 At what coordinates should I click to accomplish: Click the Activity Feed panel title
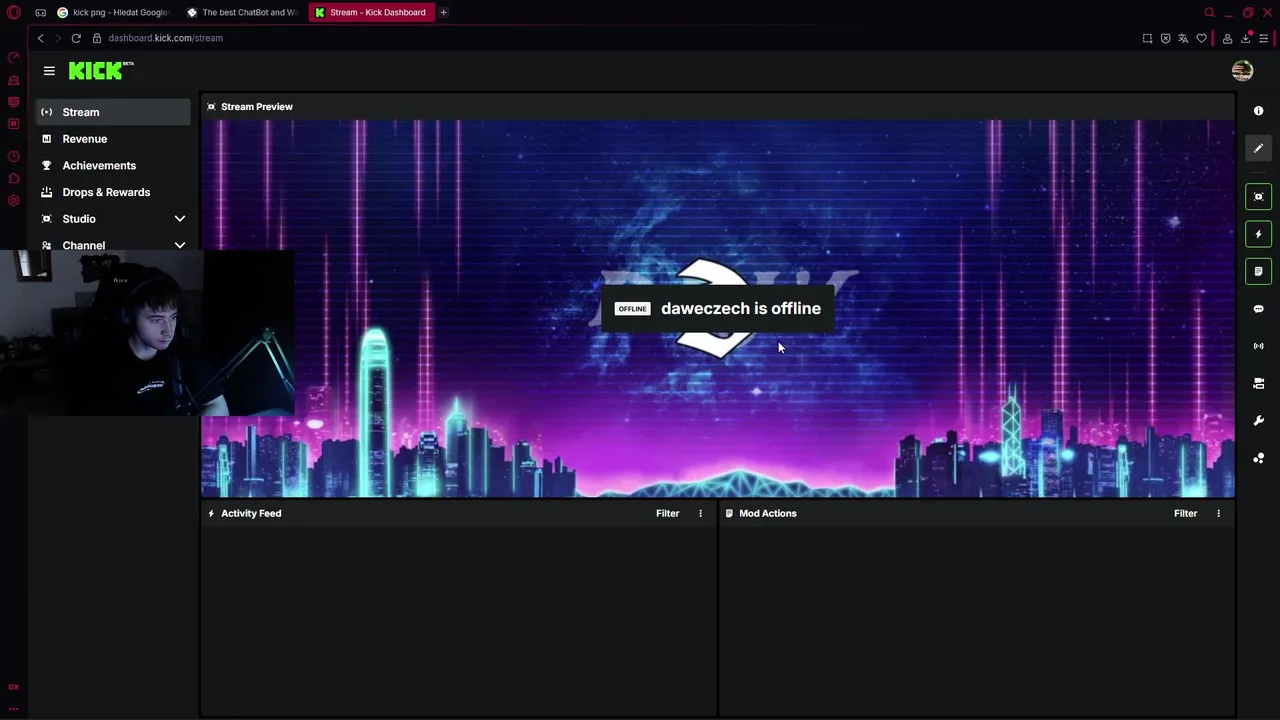pyautogui.click(x=251, y=513)
